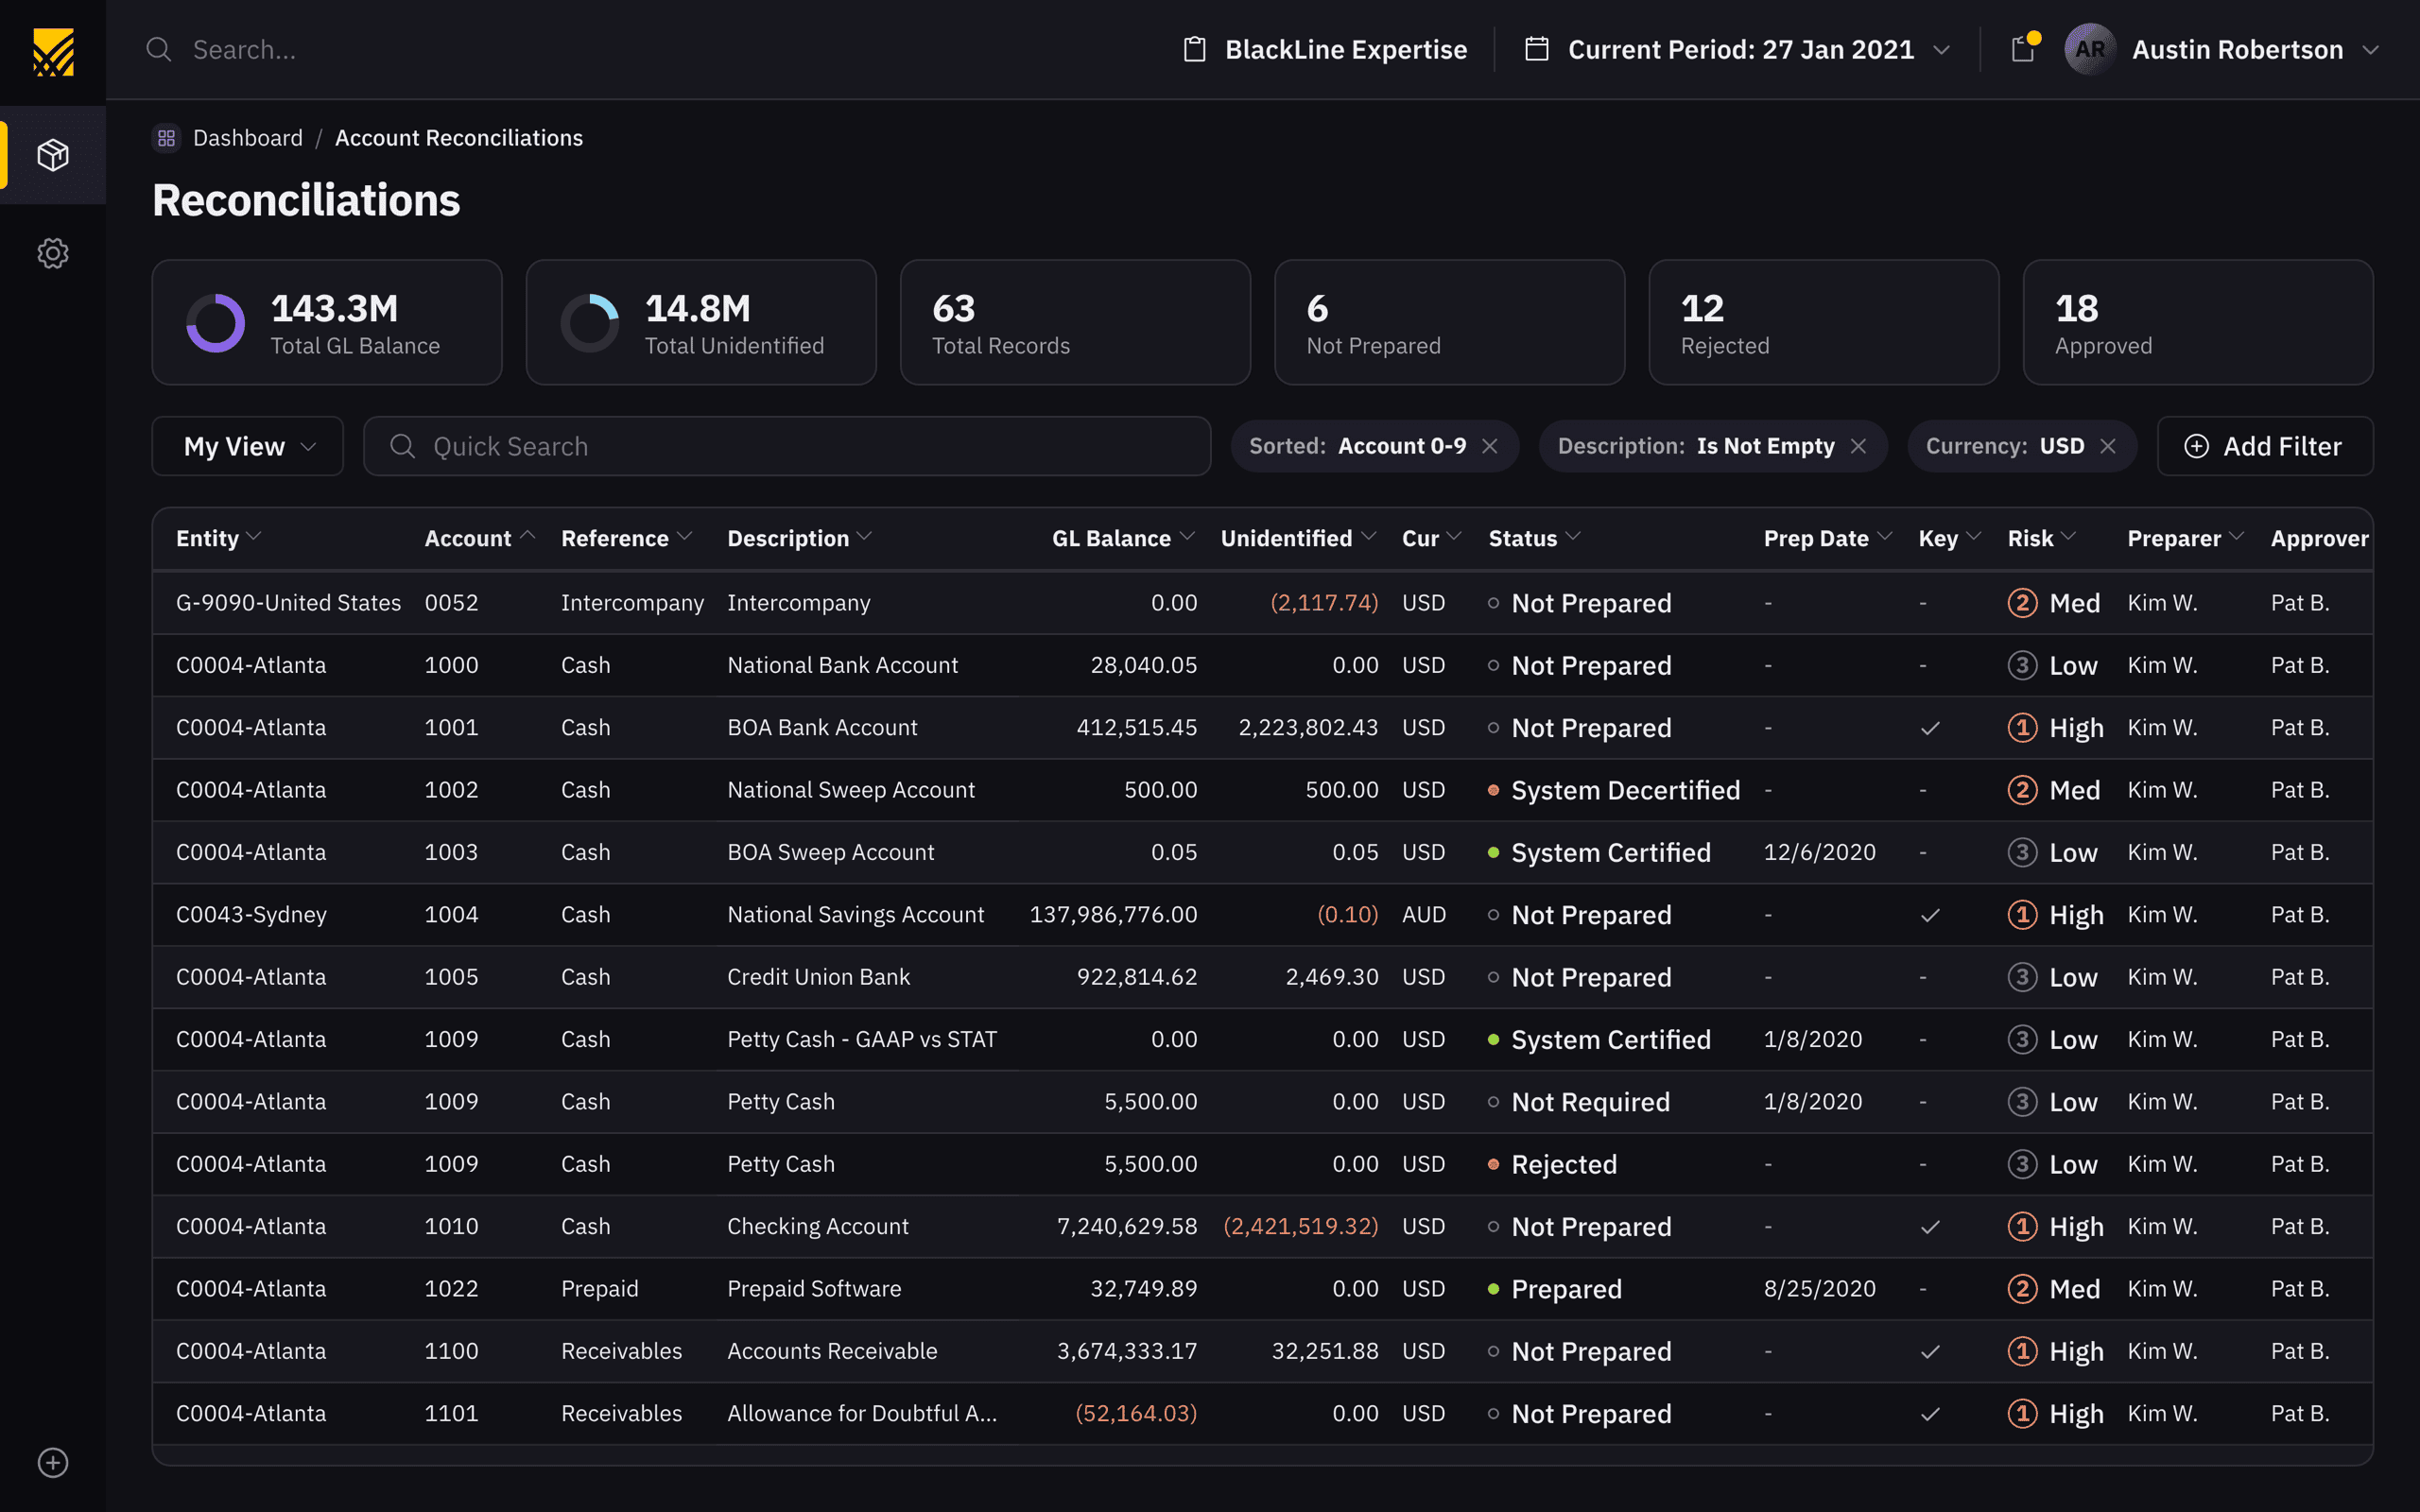Click the top bar search magnifier icon
2420x1512 pixels.
click(x=159, y=49)
